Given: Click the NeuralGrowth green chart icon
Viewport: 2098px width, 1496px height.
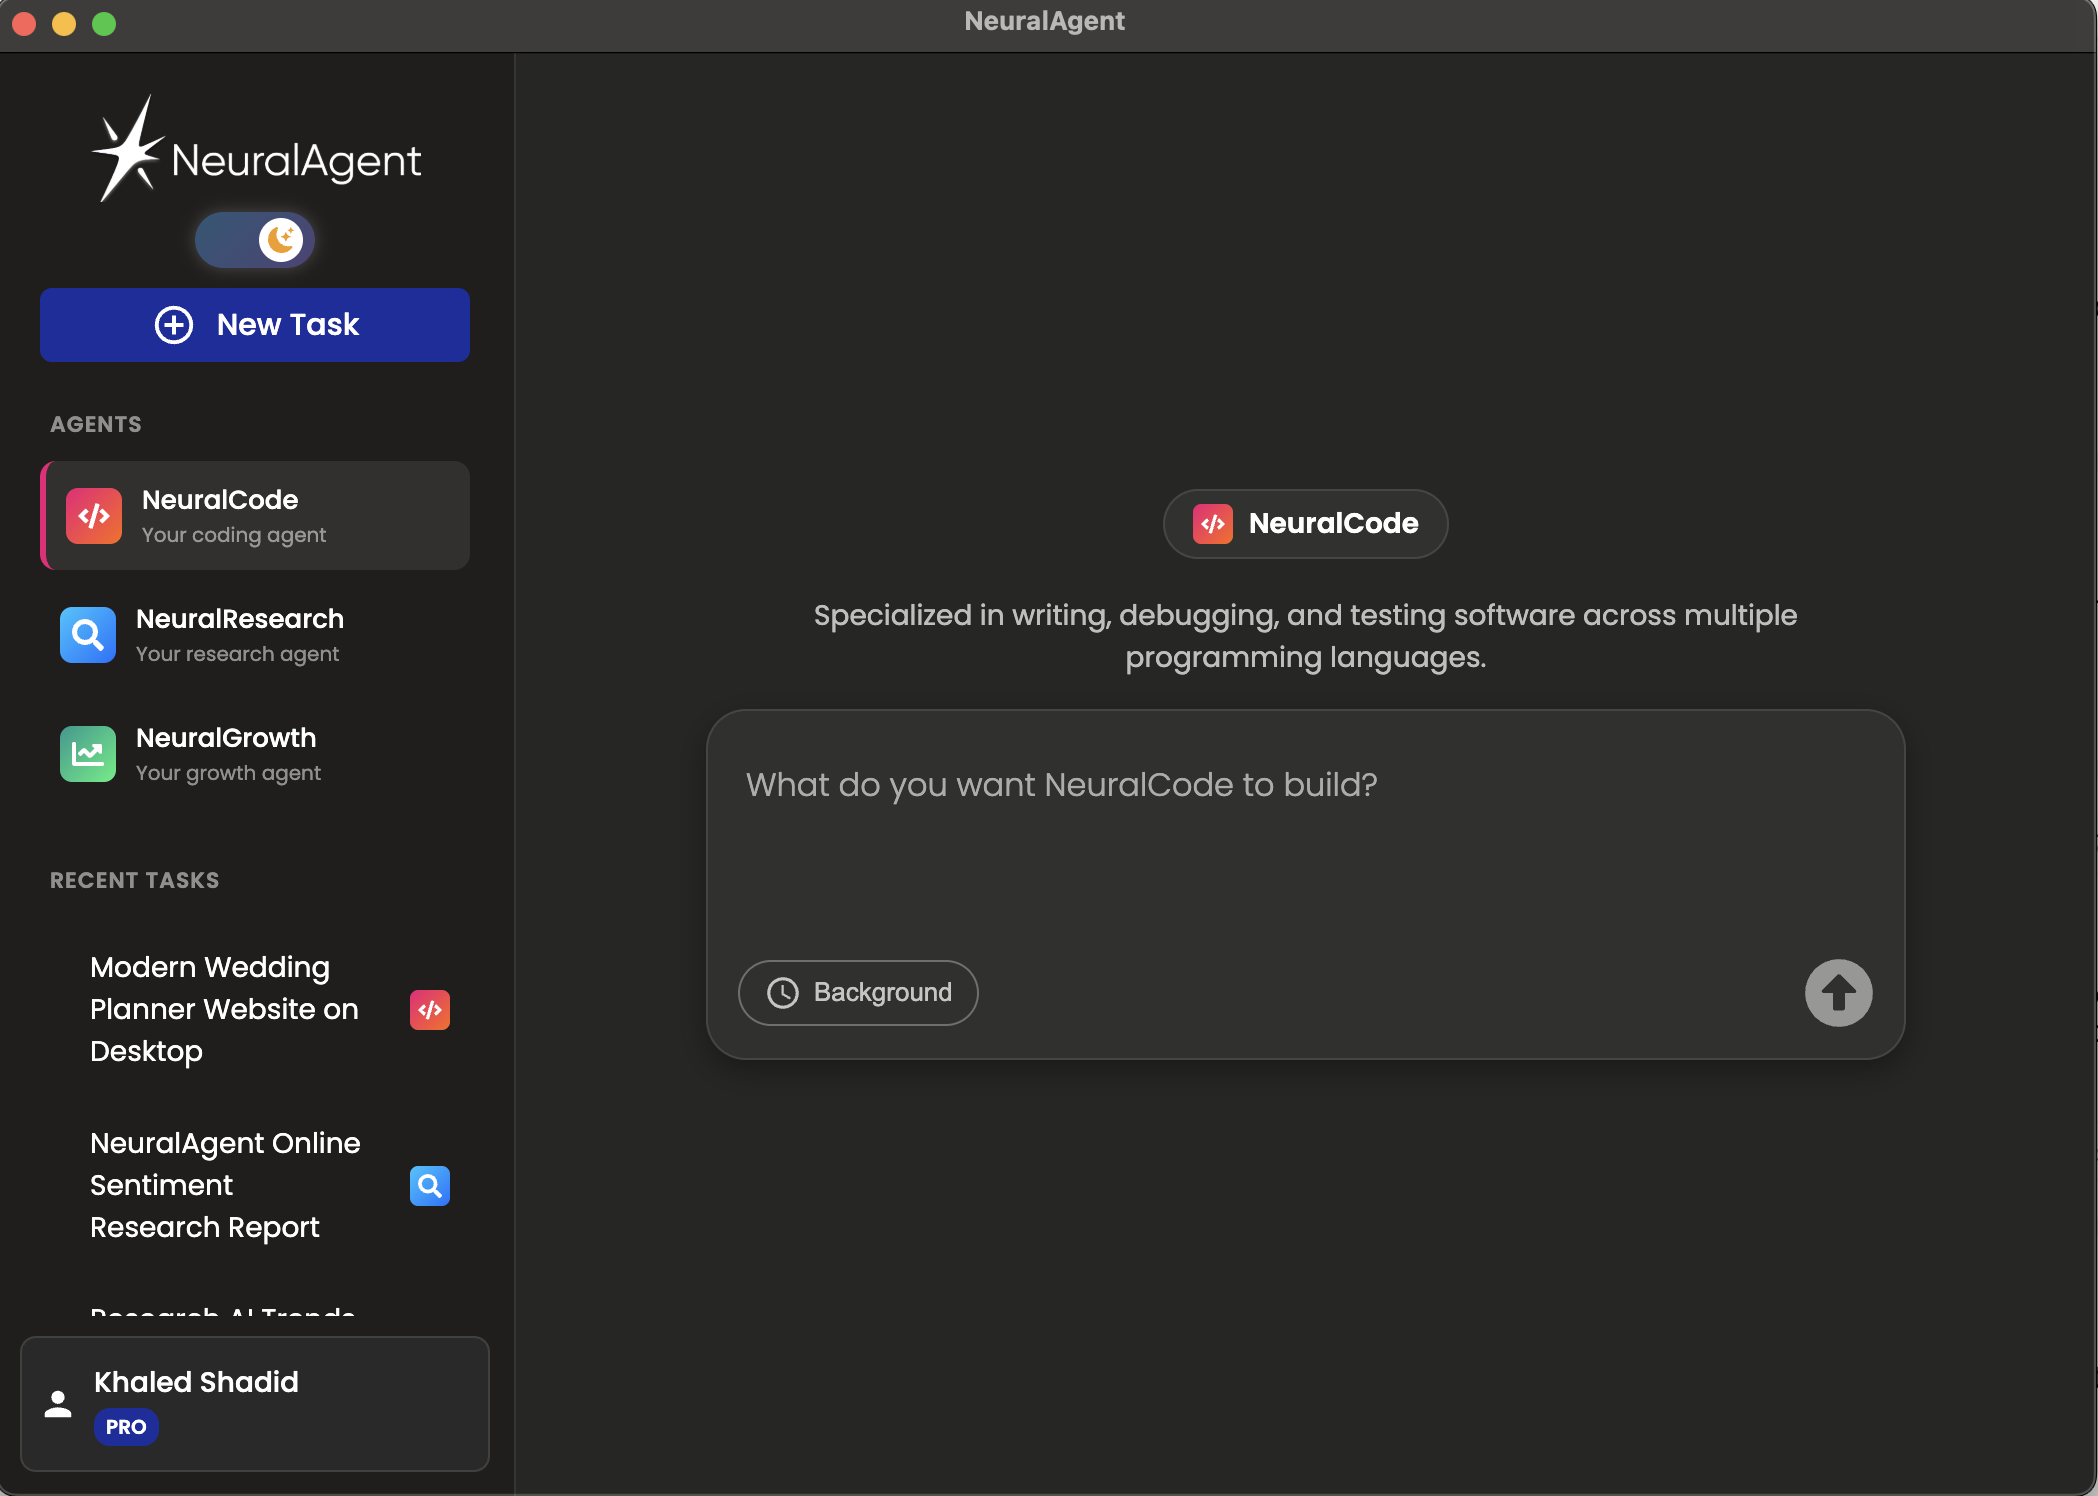Looking at the screenshot, I should click(88, 754).
